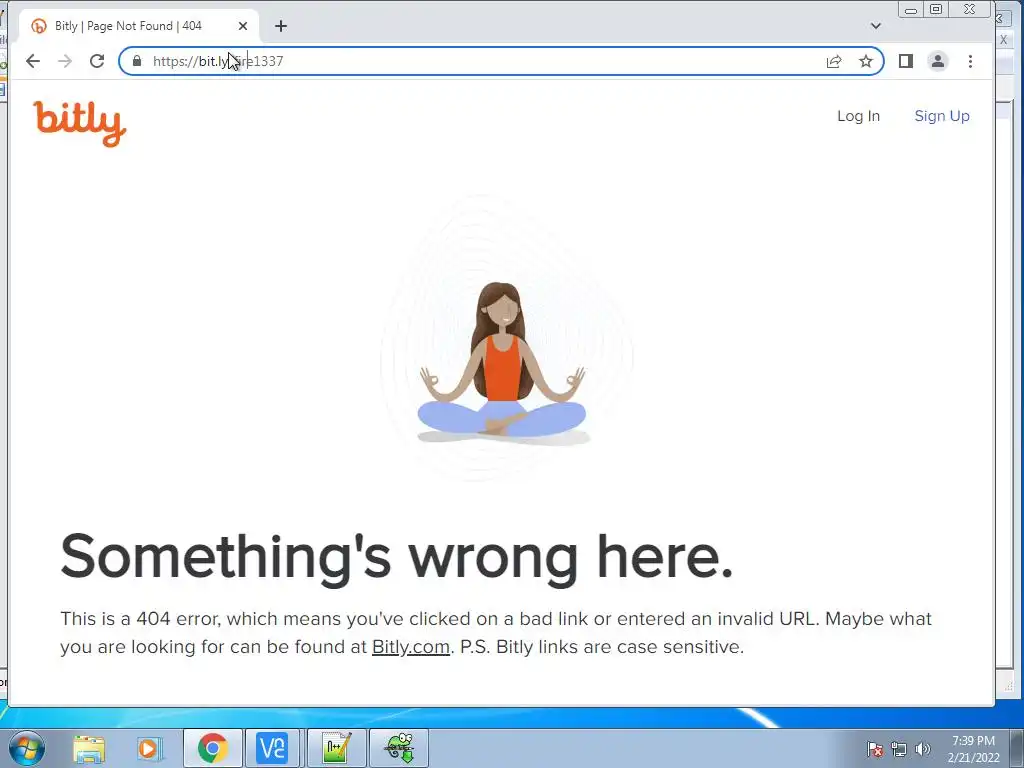Minimize the Chrome window

[911, 9]
